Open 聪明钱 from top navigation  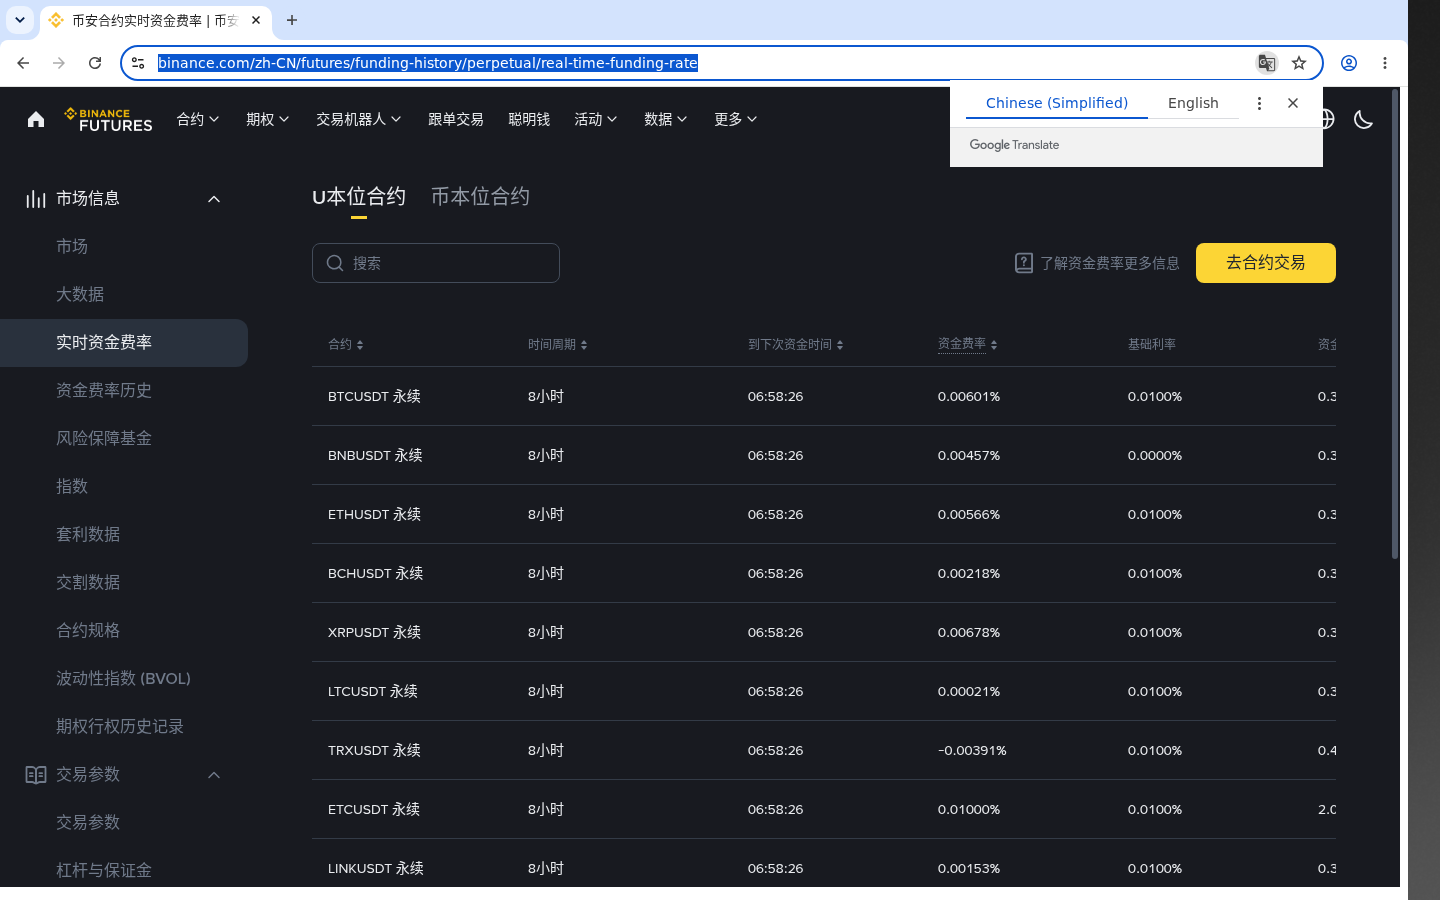pyautogui.click(x=529, y=119)
